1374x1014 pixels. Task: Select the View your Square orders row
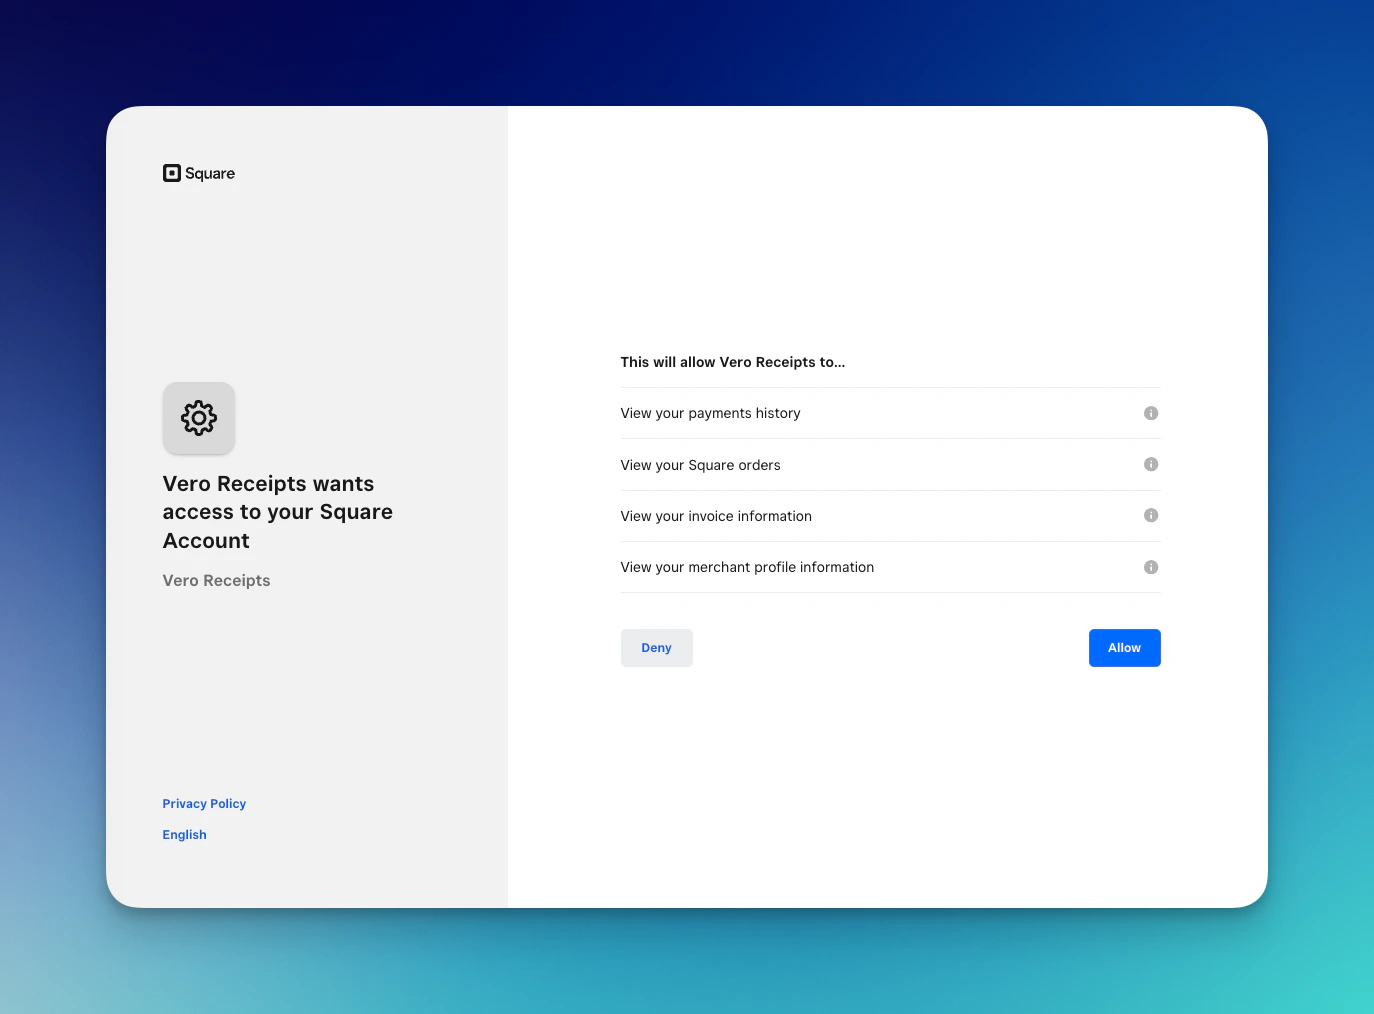(x=700, y=464)
